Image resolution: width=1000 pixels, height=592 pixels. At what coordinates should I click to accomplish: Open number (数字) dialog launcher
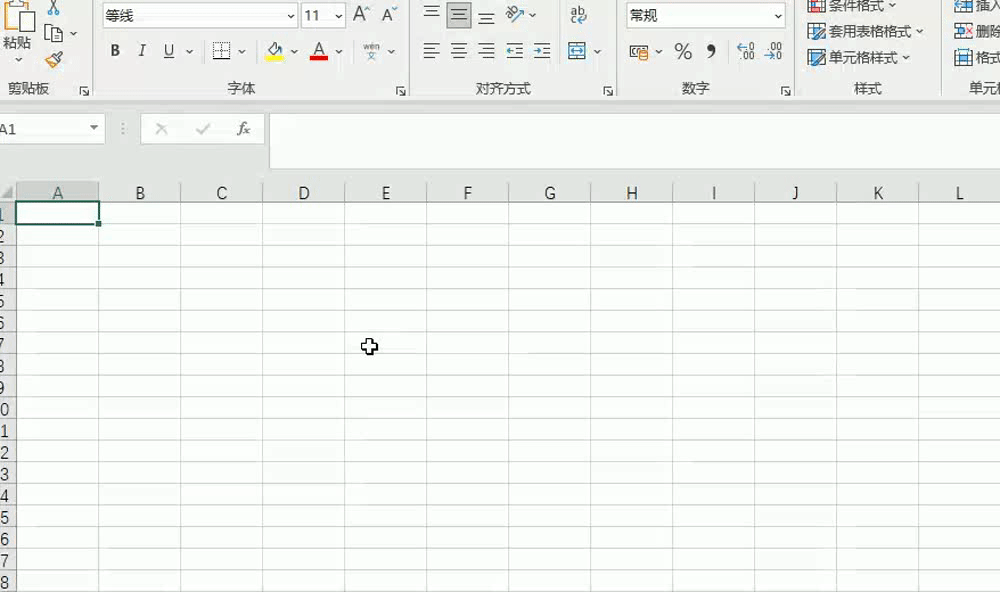[x=786, y=91]
